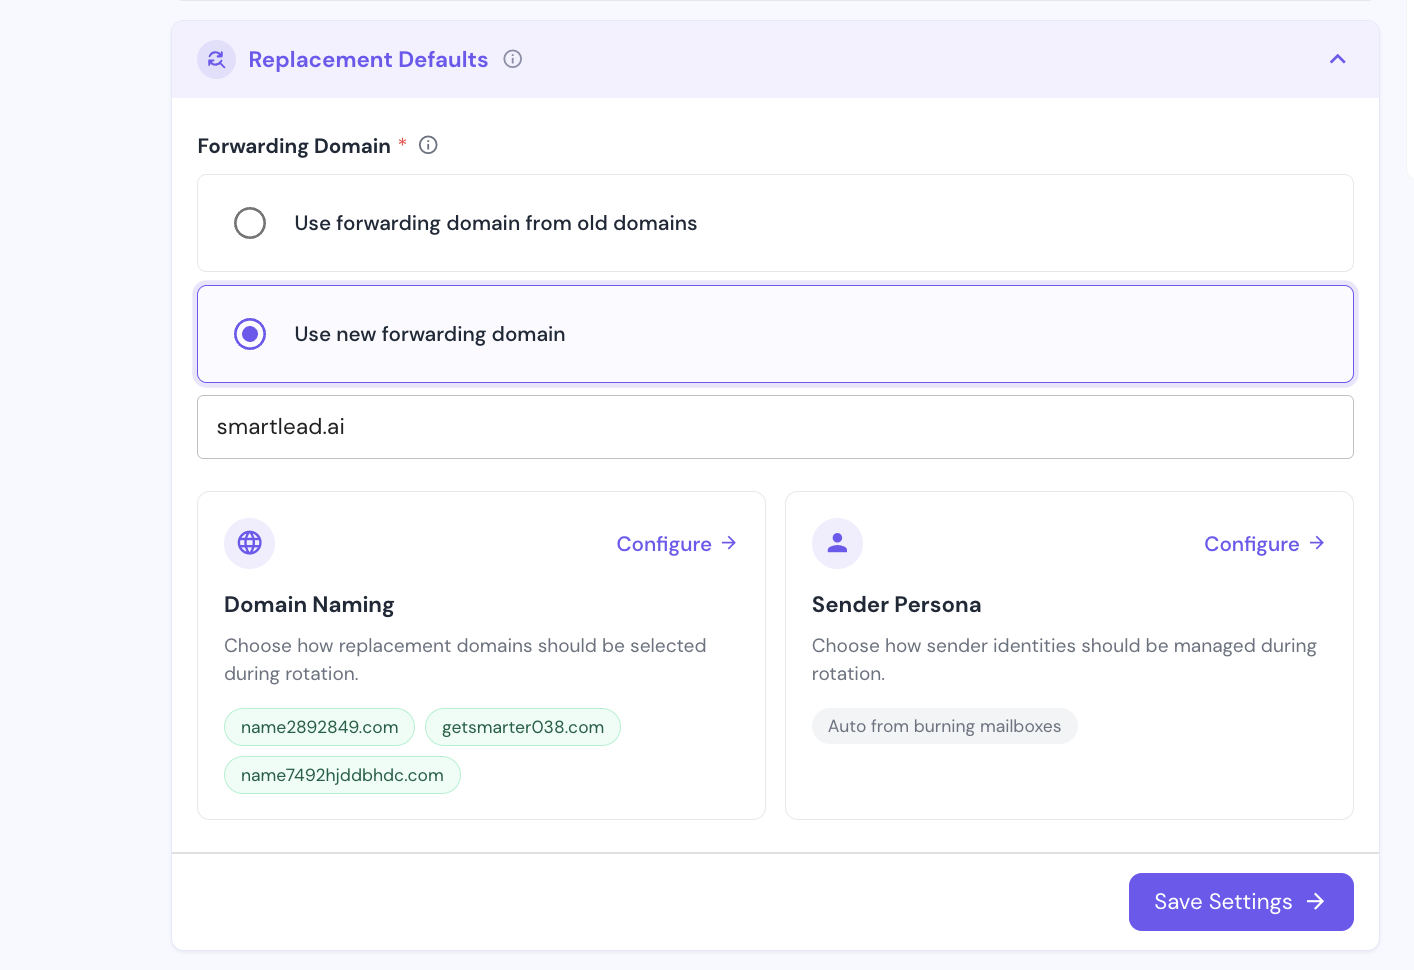Click the Forwarding Domain label
This screenshot has width=1414, height=970.
click(294, 146)
